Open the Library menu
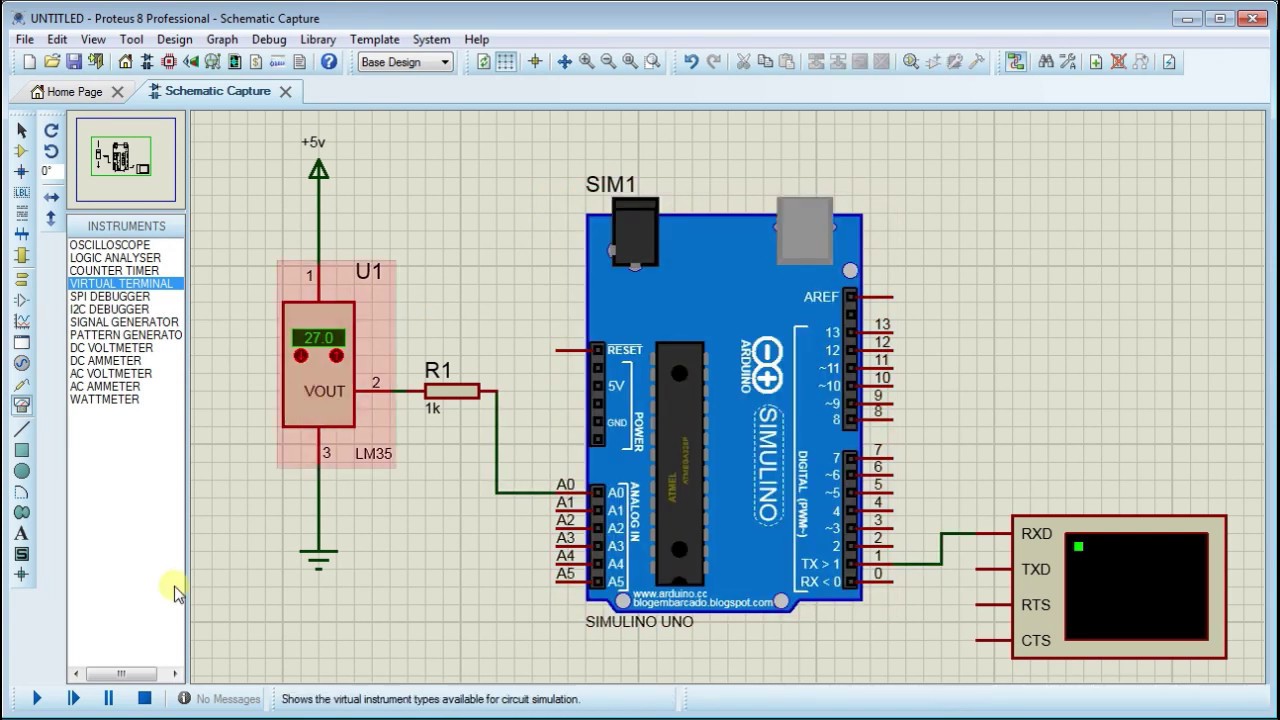This screenshot has width=1280, height=720. 318,39
